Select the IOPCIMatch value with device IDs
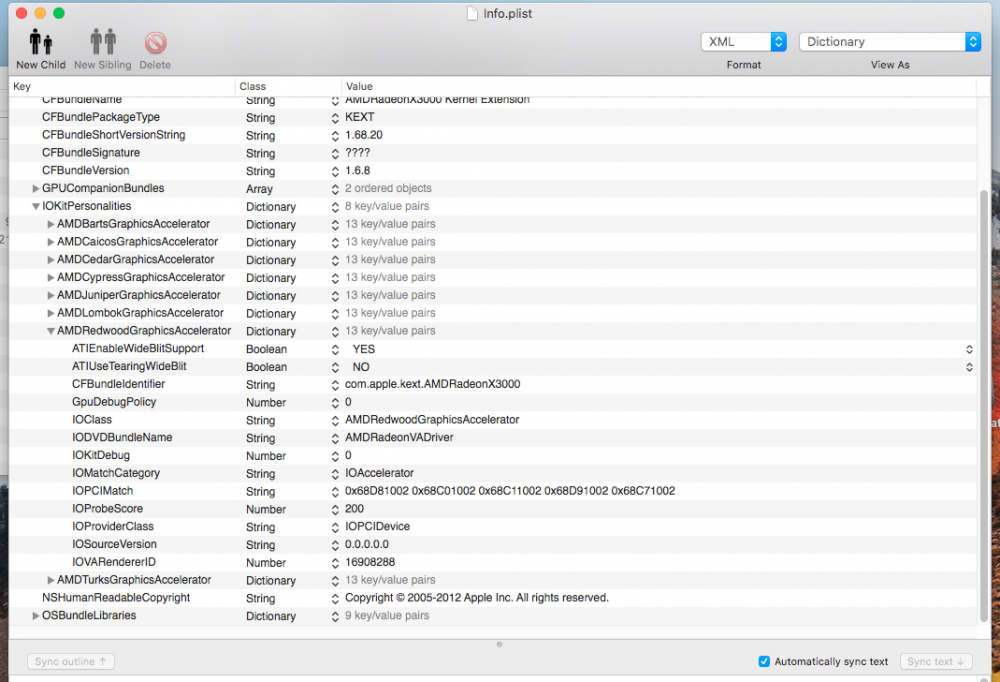This screenshot has width=1000, height=682. point(510,491)
